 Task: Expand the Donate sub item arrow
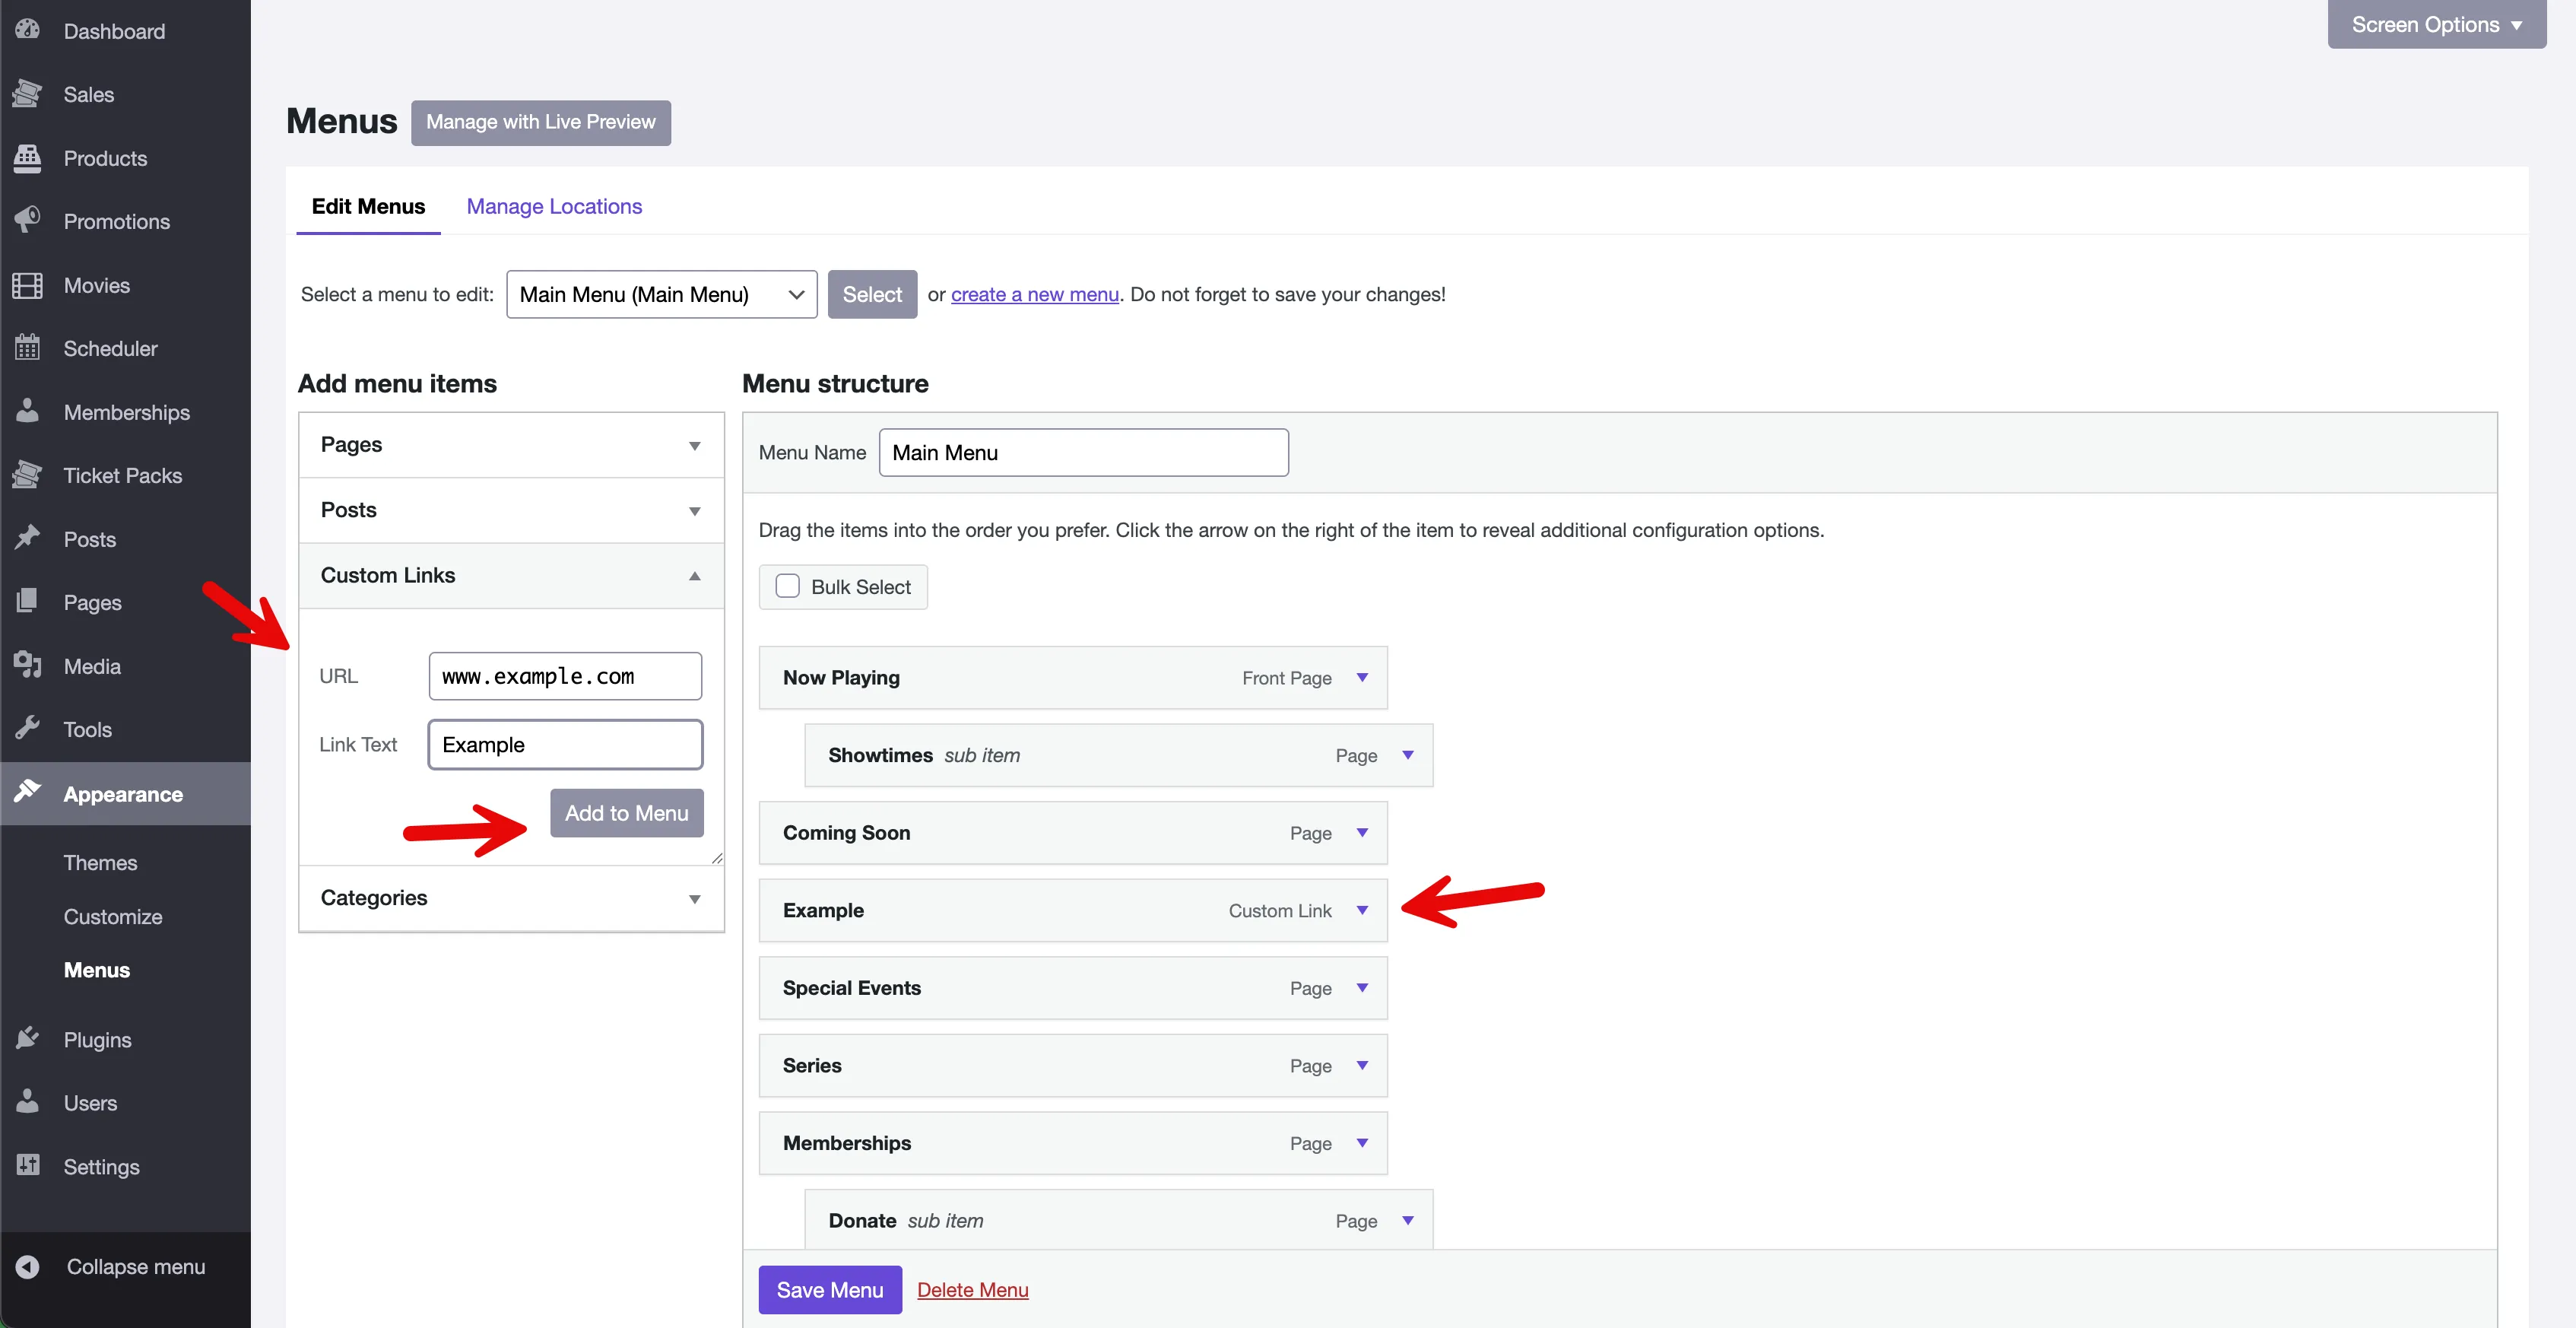click(x=1408, y=1220)
